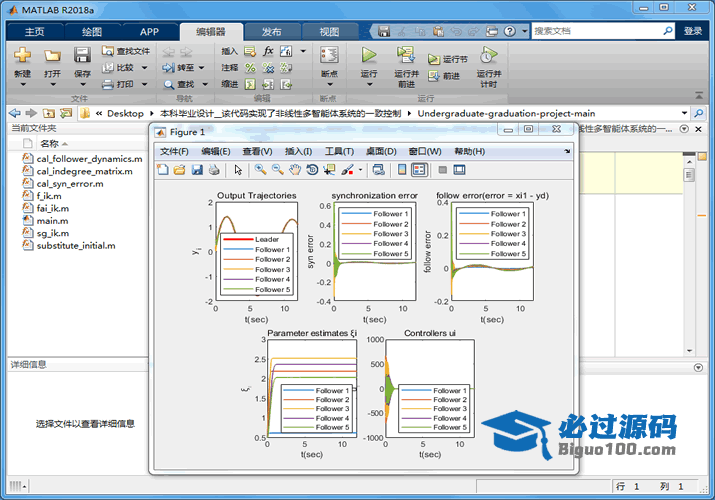Open the brush tool dropdown arrow in Figure toolbar
This screenshot has width=715, height=500.
click(361, 171)
